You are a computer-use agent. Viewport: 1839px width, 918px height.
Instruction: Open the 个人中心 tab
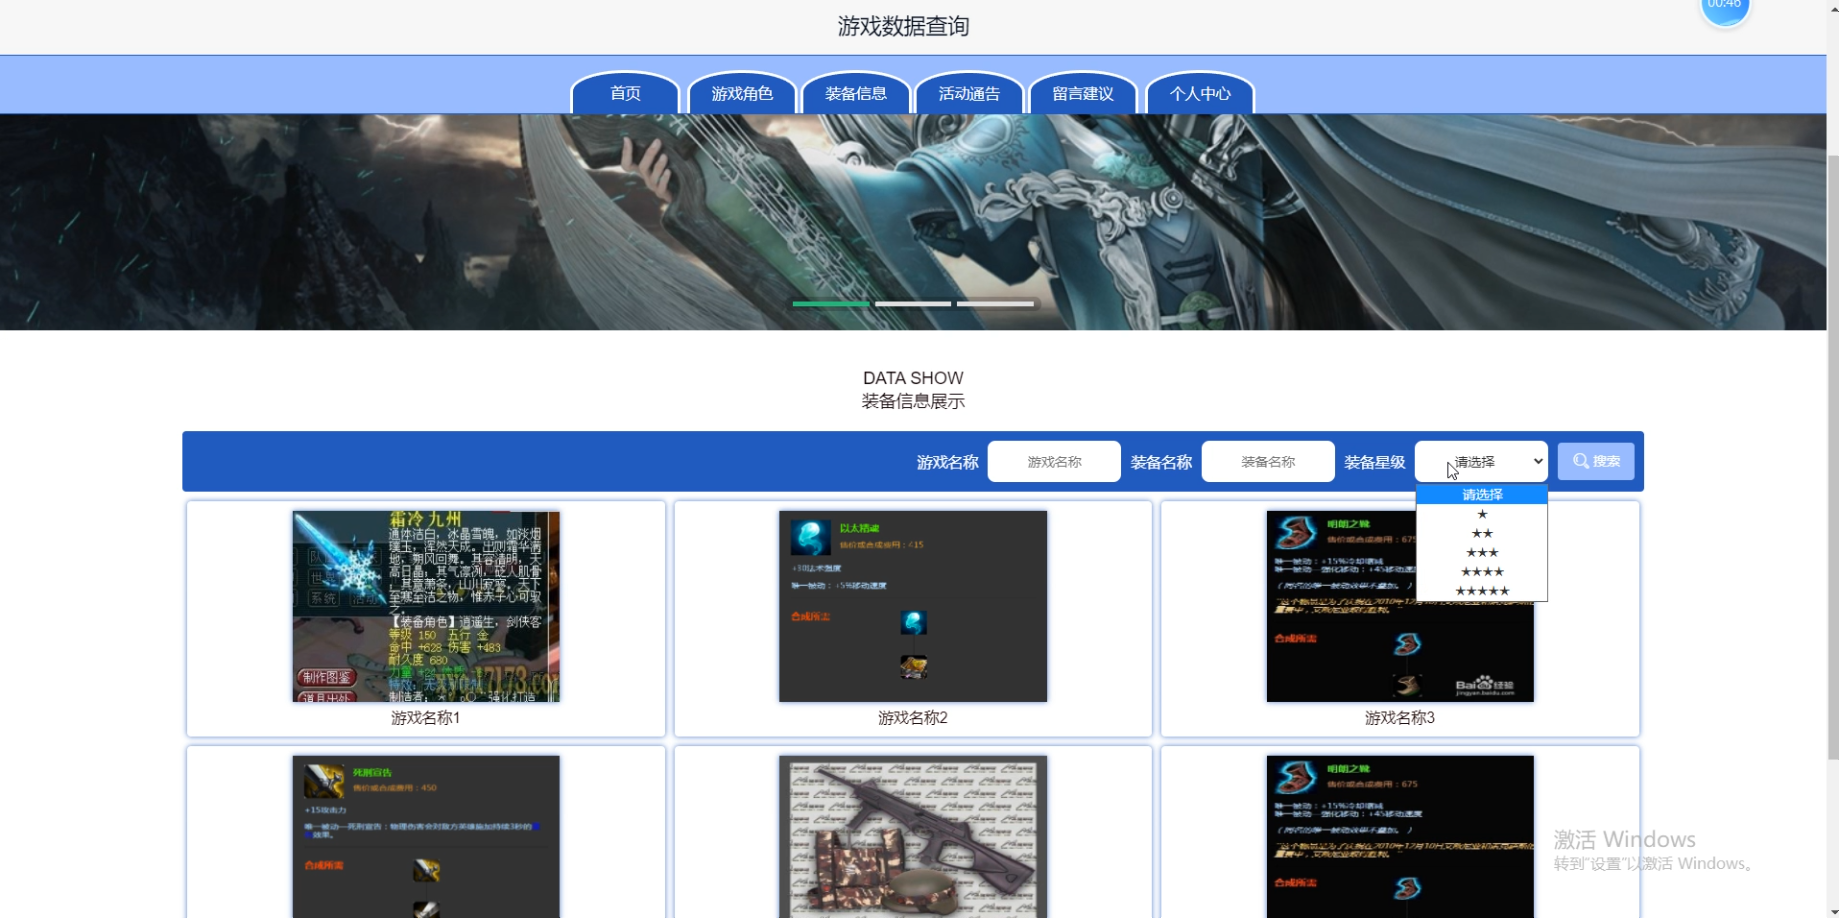[x=1200, y=93]
